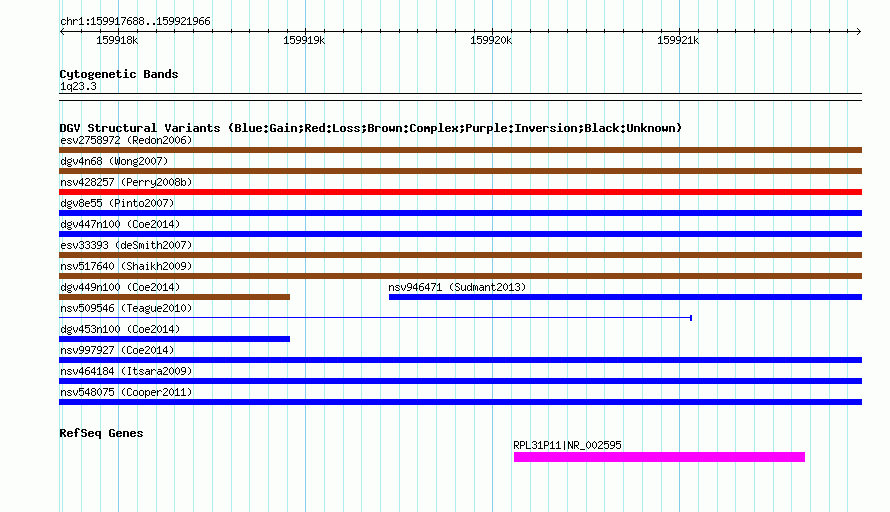890x512 pixels.
Task: Click the nsv517640 (Shaikh2009) label
Action: pyautogui.click(x=126, y=266)
